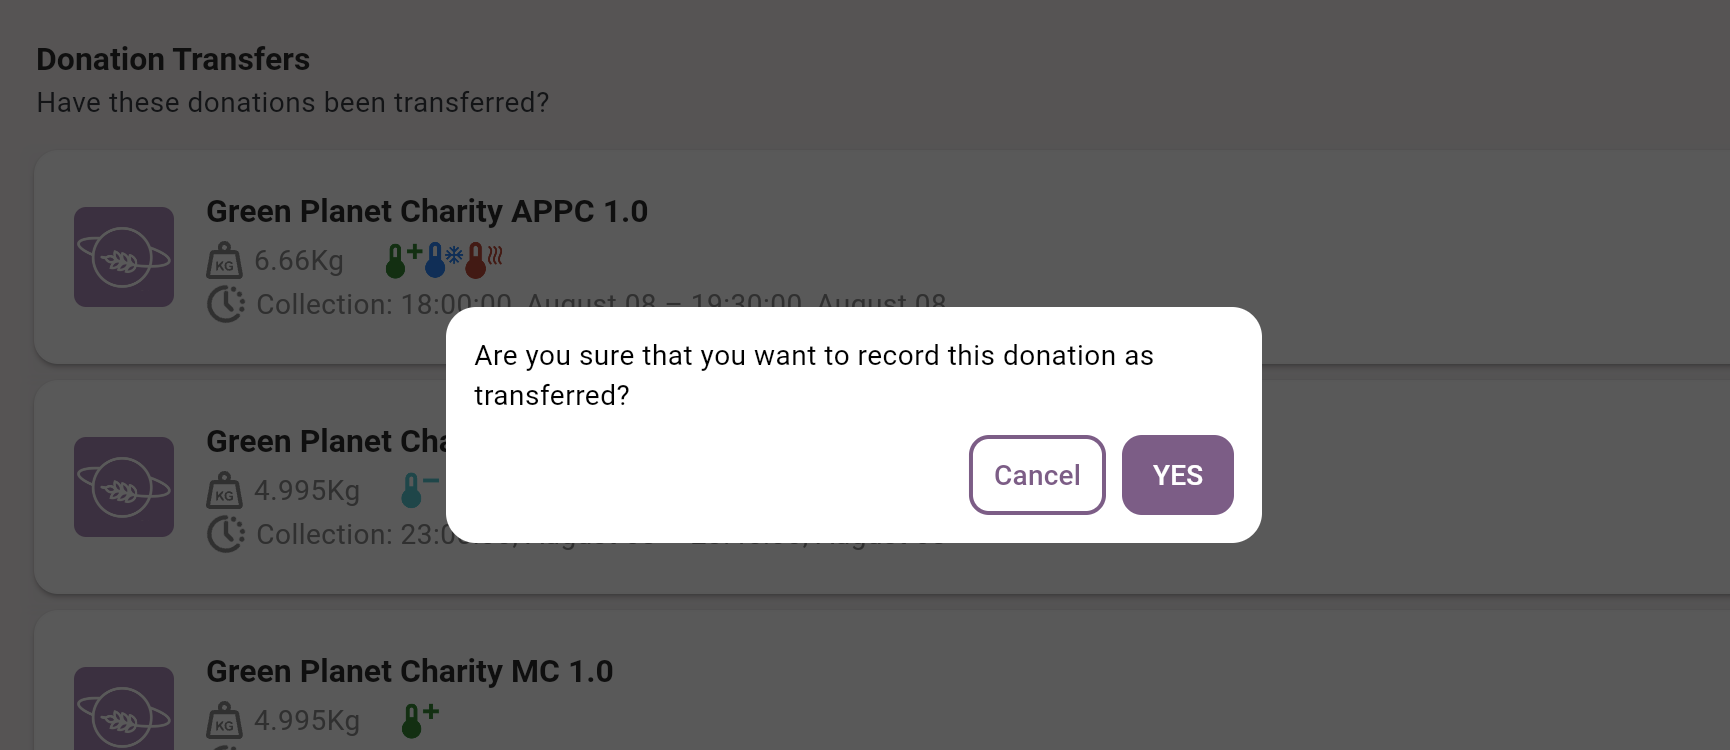Click the clock icon on the second donation card
Image resolution: width=1730 pixels, height=750 pixels.
[227, 534]
